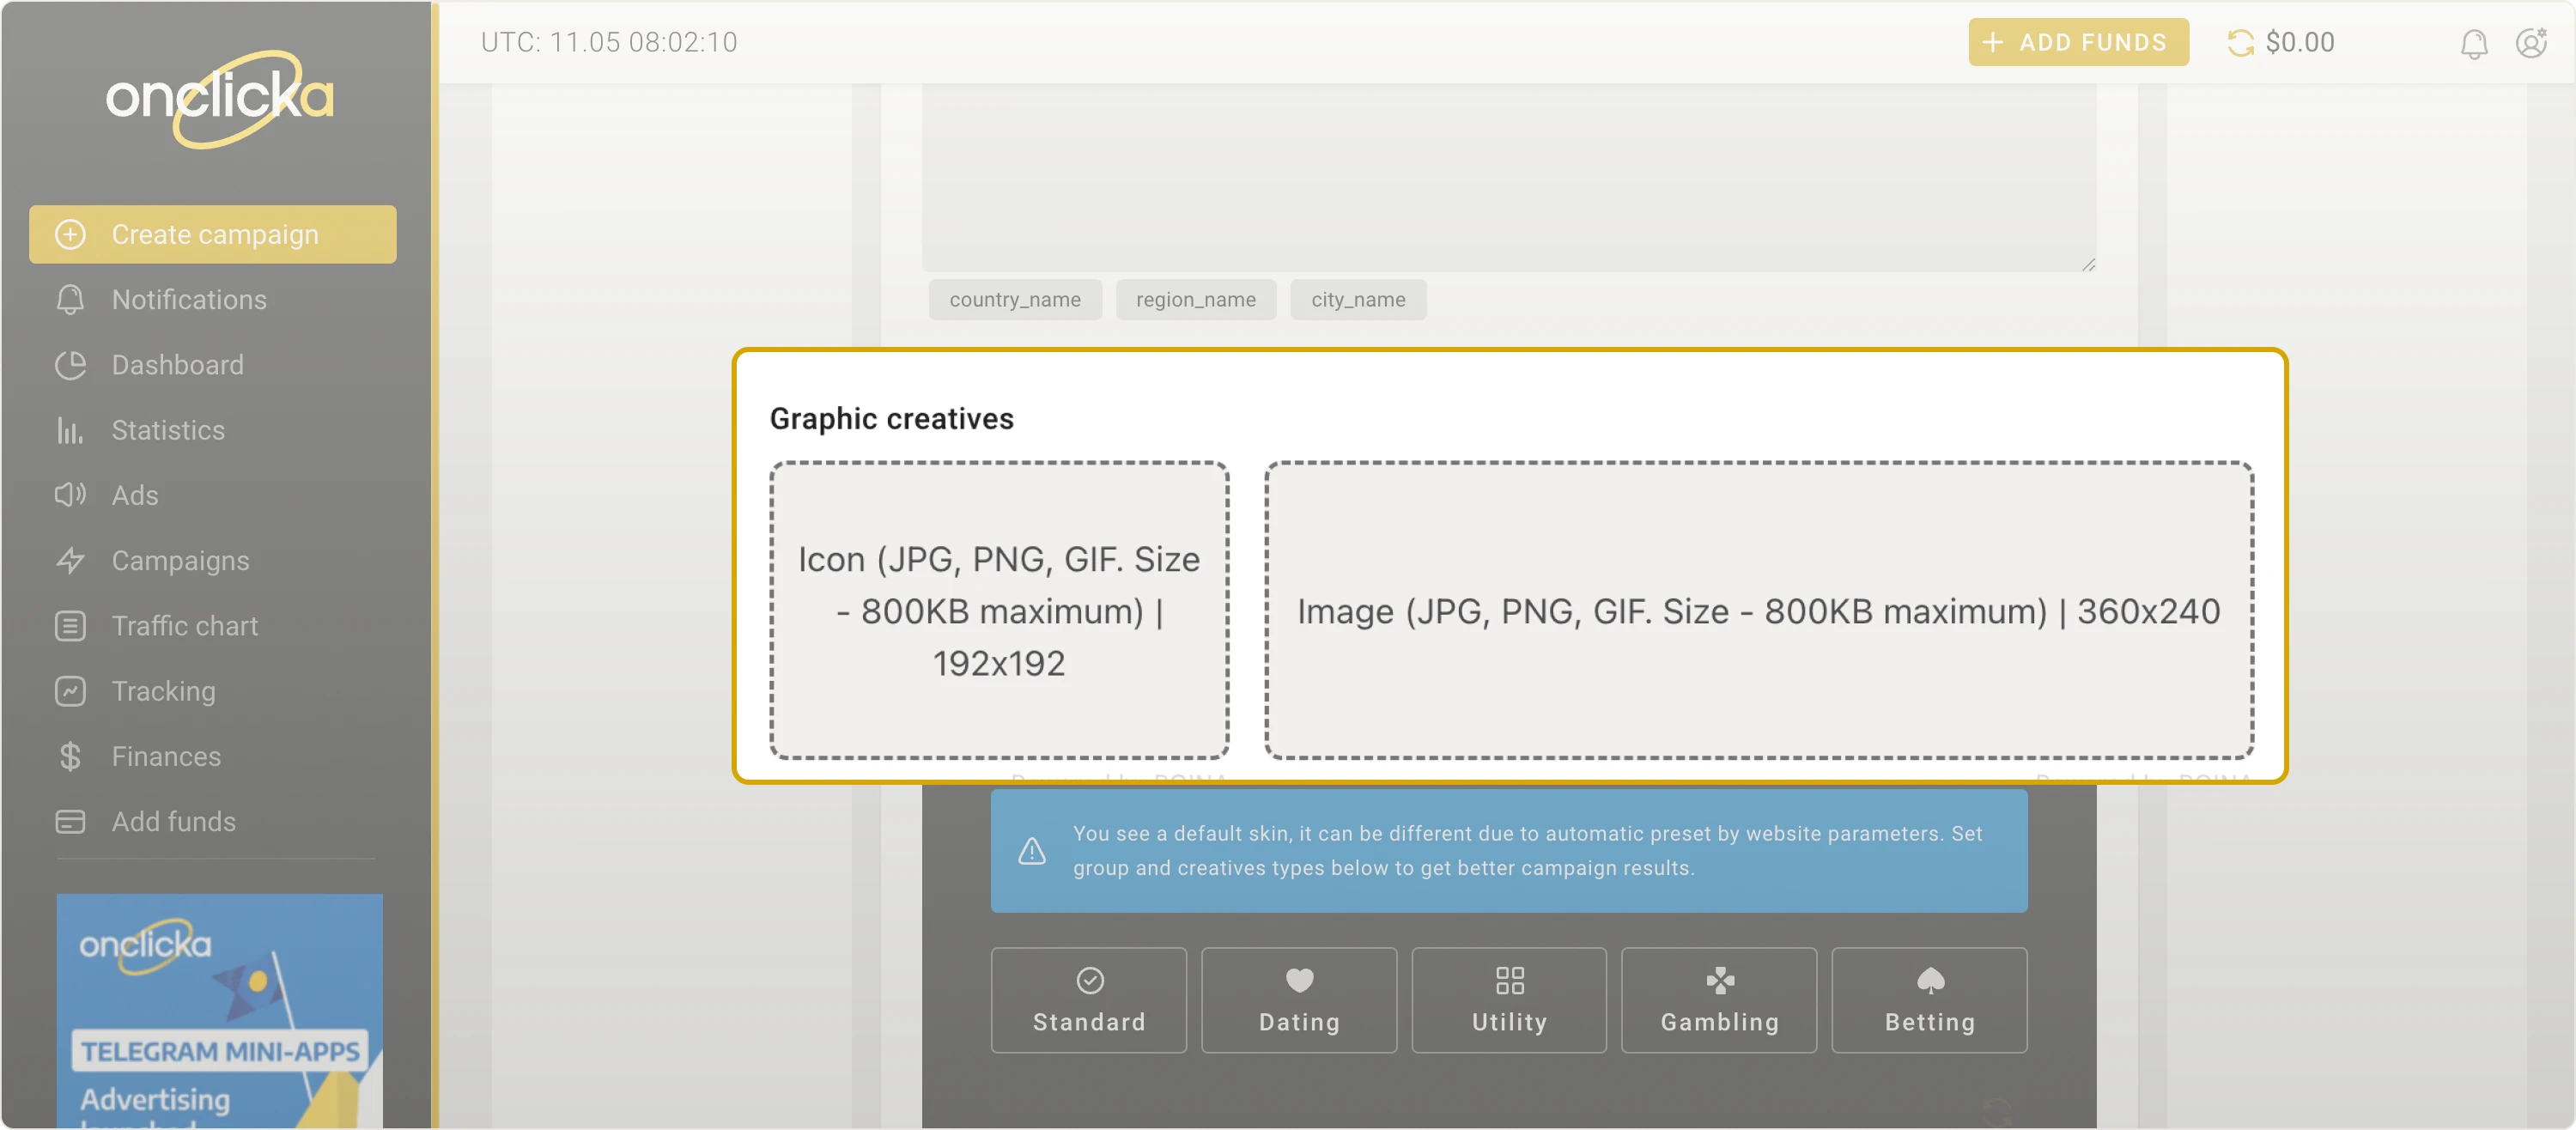Click the Ads megaphone icon in sidebar
The height and width of the screenshot is (1130, 2576).
point(69,495)
